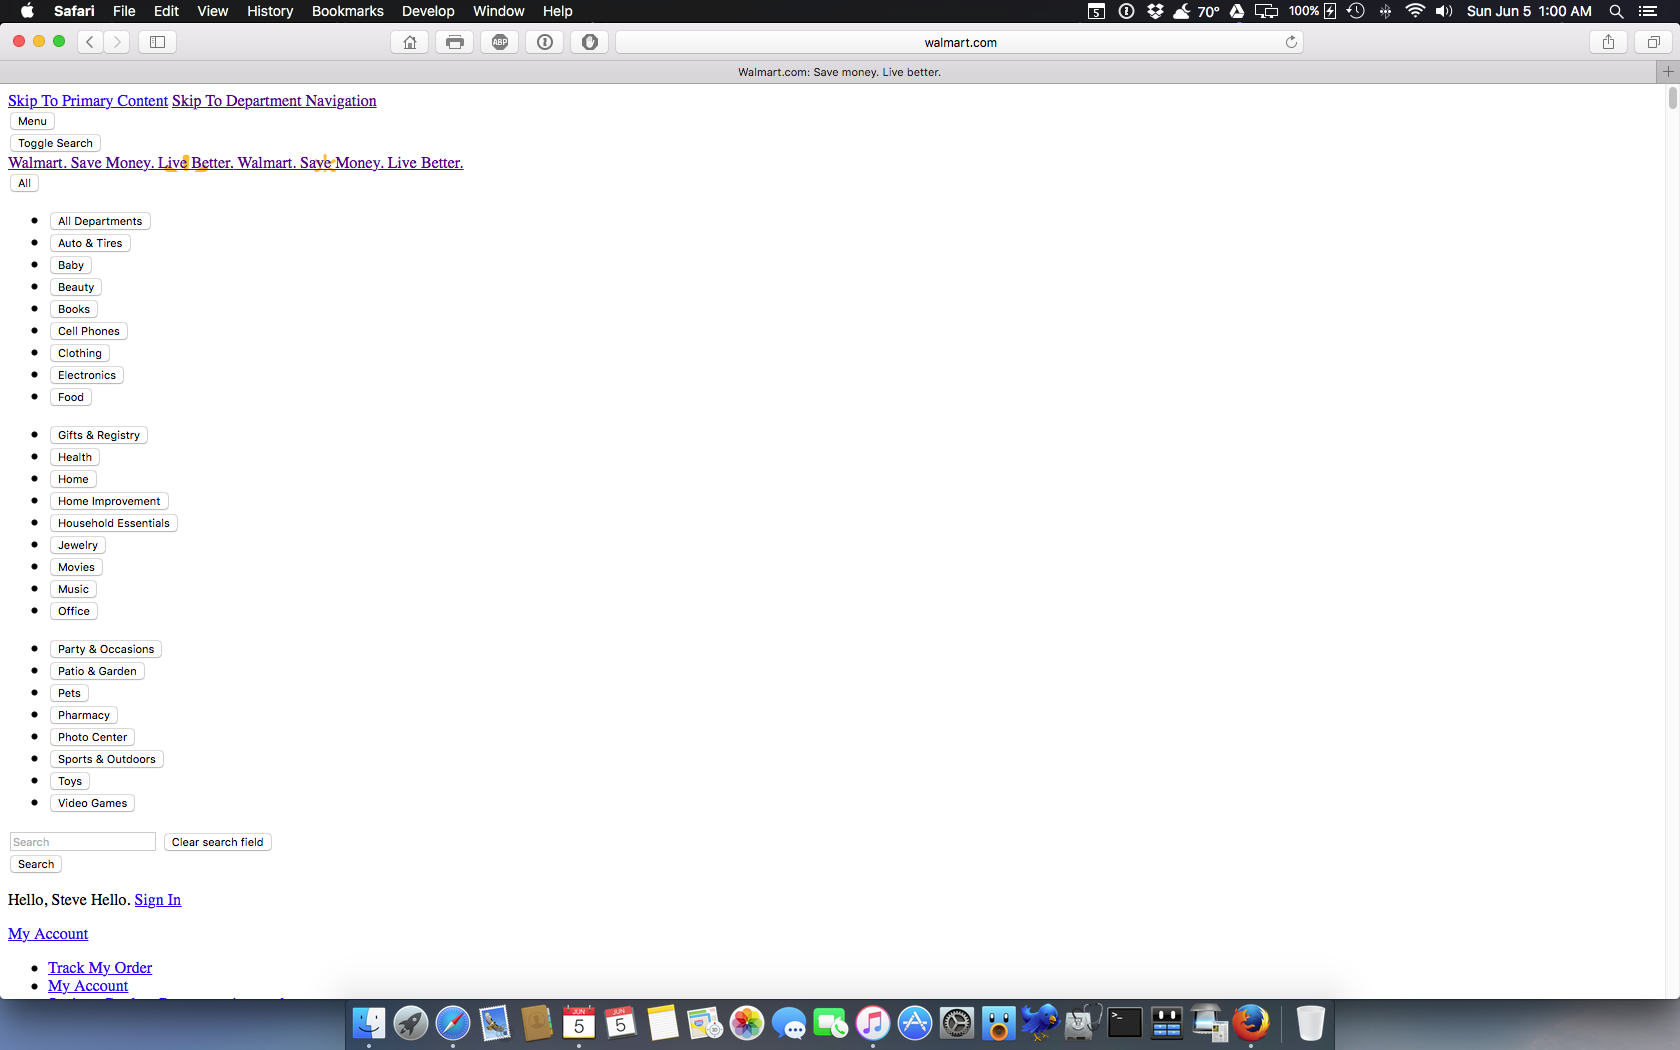
Task: Open the History menu
Action: pyautogui.click(x=270, y=11)
